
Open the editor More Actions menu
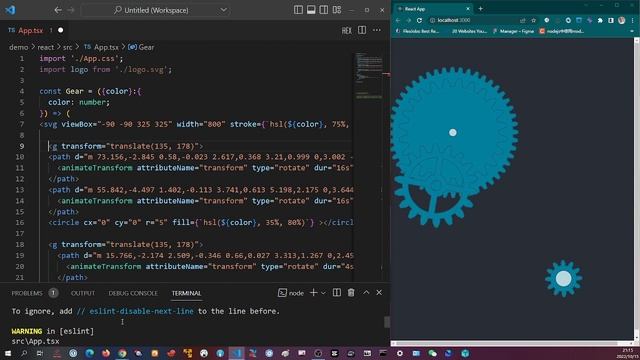tap(377, 30)
